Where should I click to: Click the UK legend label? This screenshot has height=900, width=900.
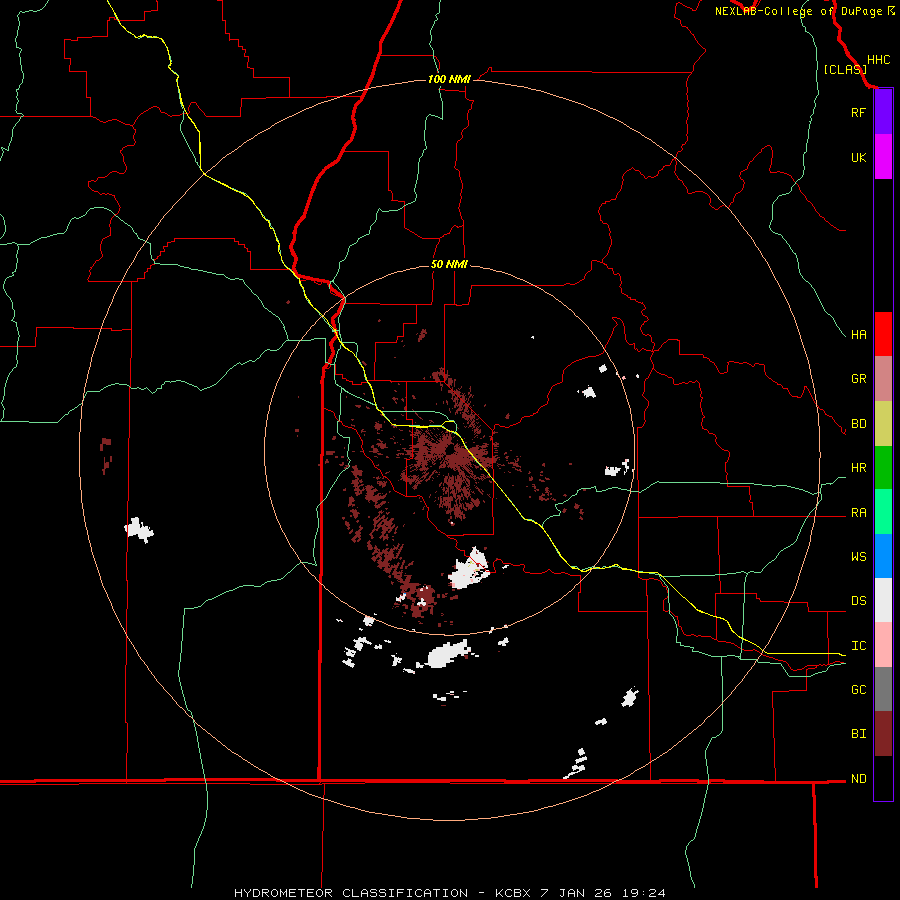tap(858, 157)
